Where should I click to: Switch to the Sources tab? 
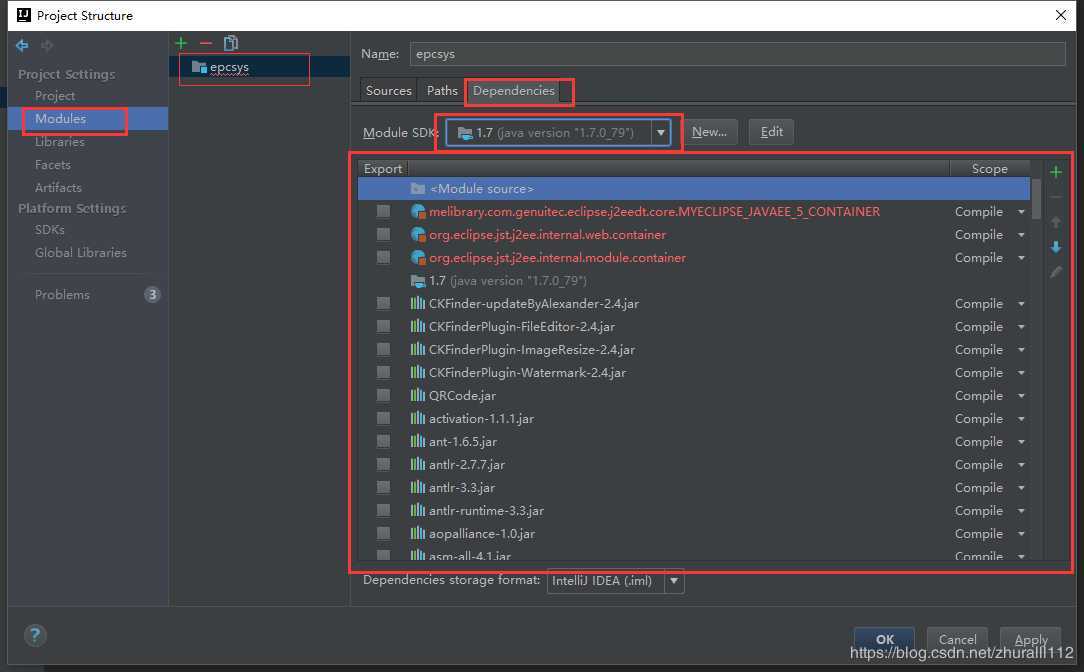point(389,91)
